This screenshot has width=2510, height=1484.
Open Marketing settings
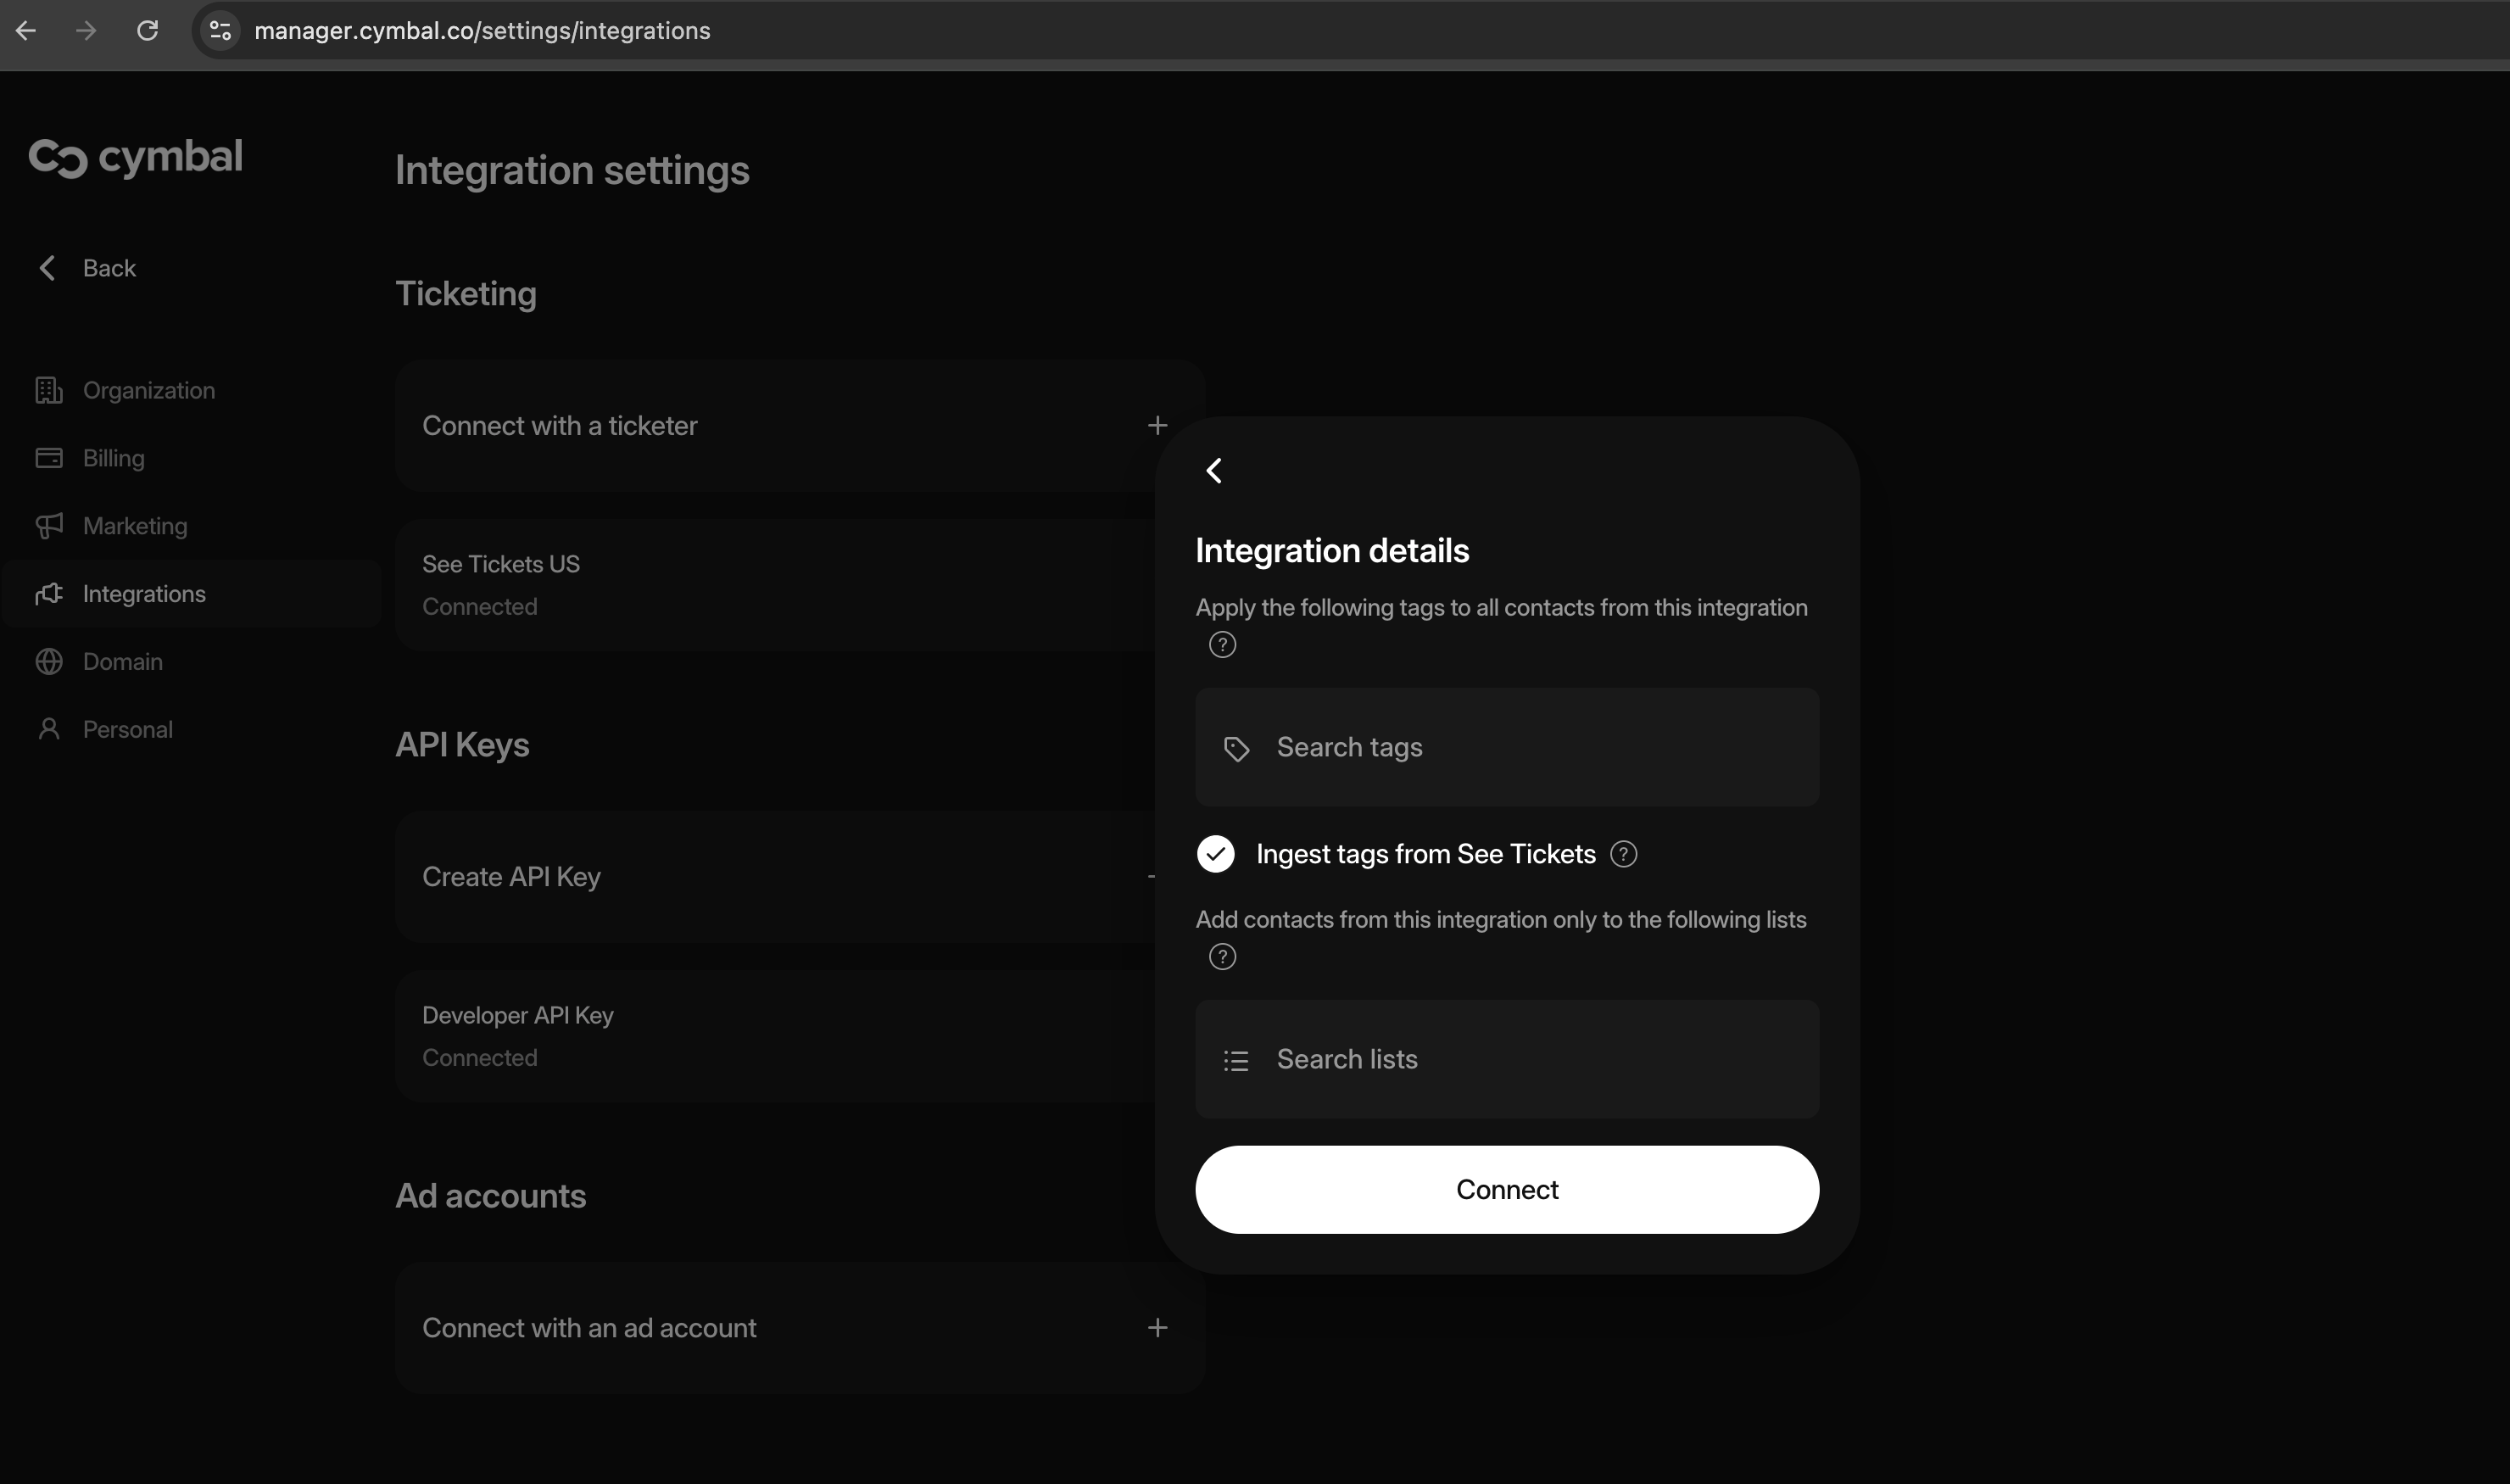[x=135, y=526]
